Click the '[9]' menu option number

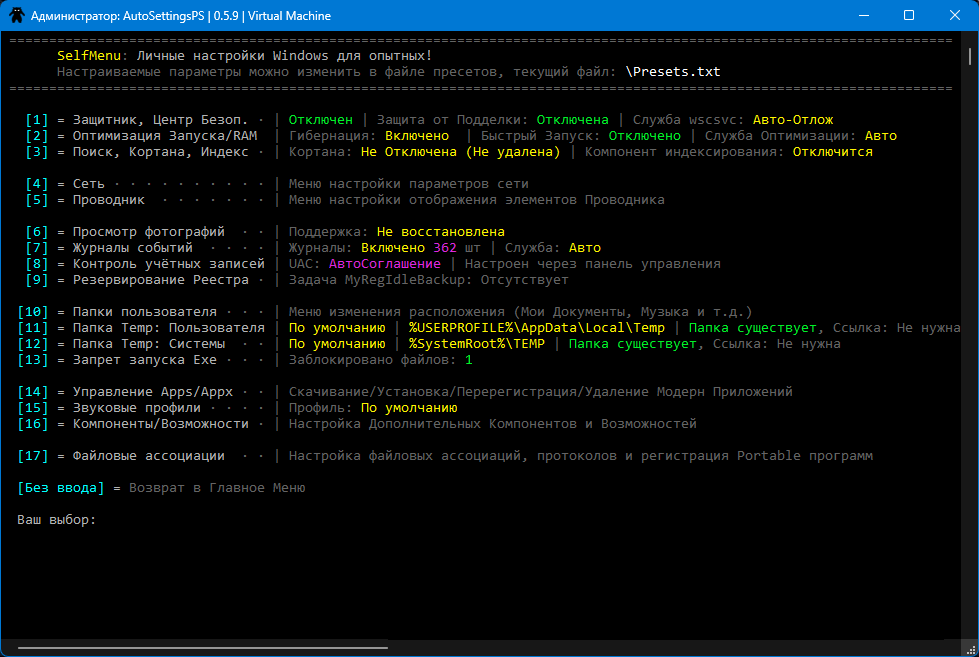tap(37, 280)
